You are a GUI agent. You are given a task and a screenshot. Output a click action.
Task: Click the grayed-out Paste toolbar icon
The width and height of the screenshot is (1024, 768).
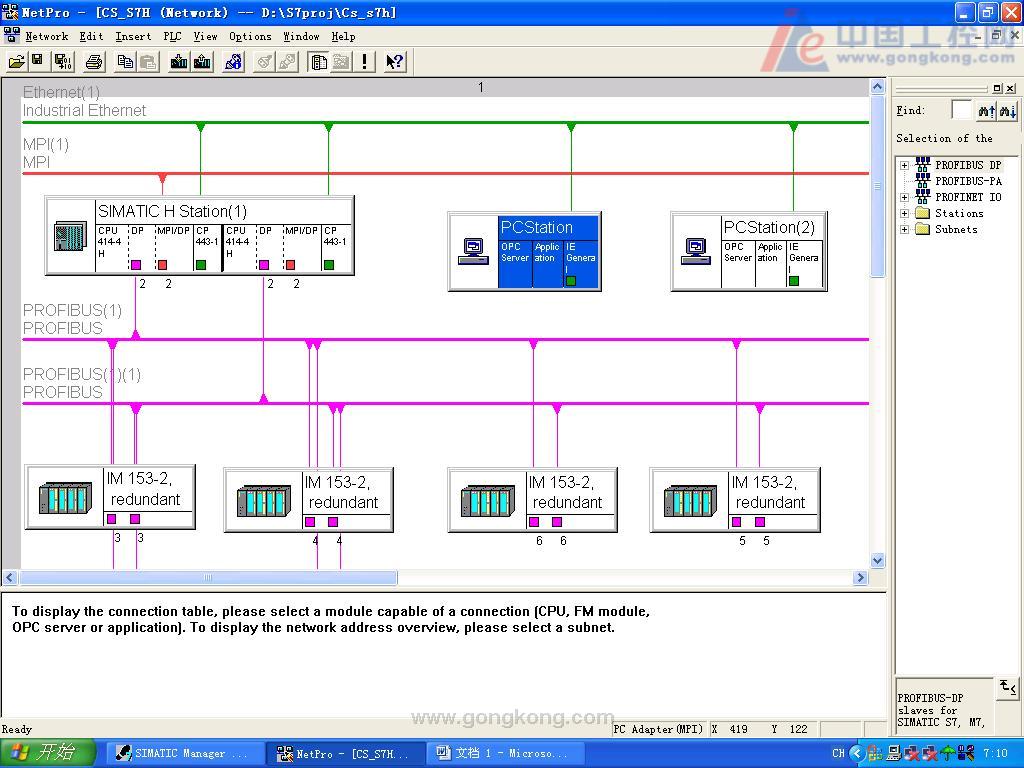(148, 61)
